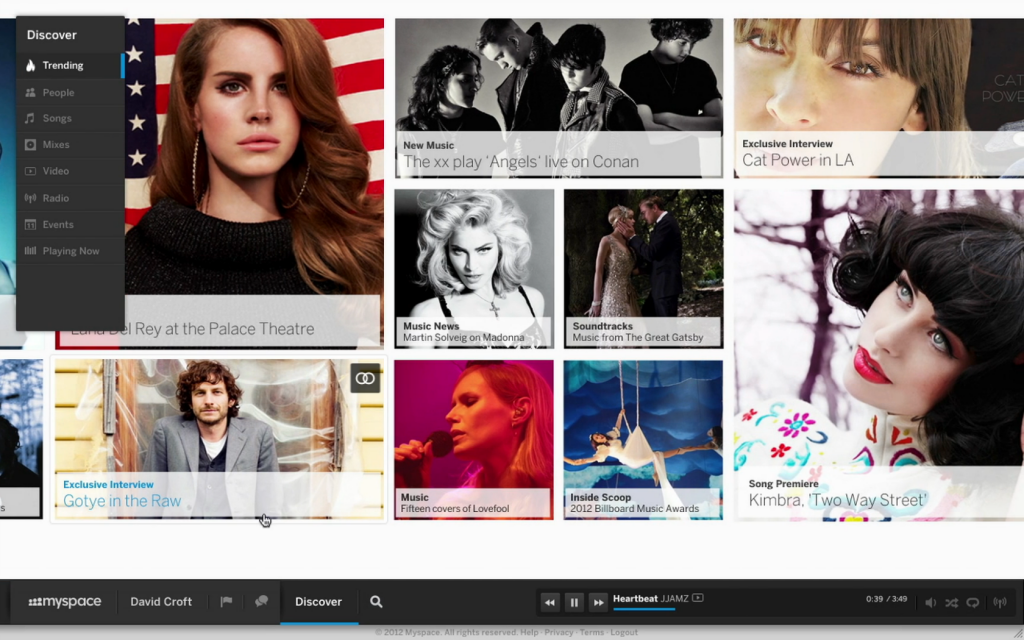Viewport: 1024px width, 640px height.
Task: Click the JJAMZ artist name
Action: click(675, 598)
